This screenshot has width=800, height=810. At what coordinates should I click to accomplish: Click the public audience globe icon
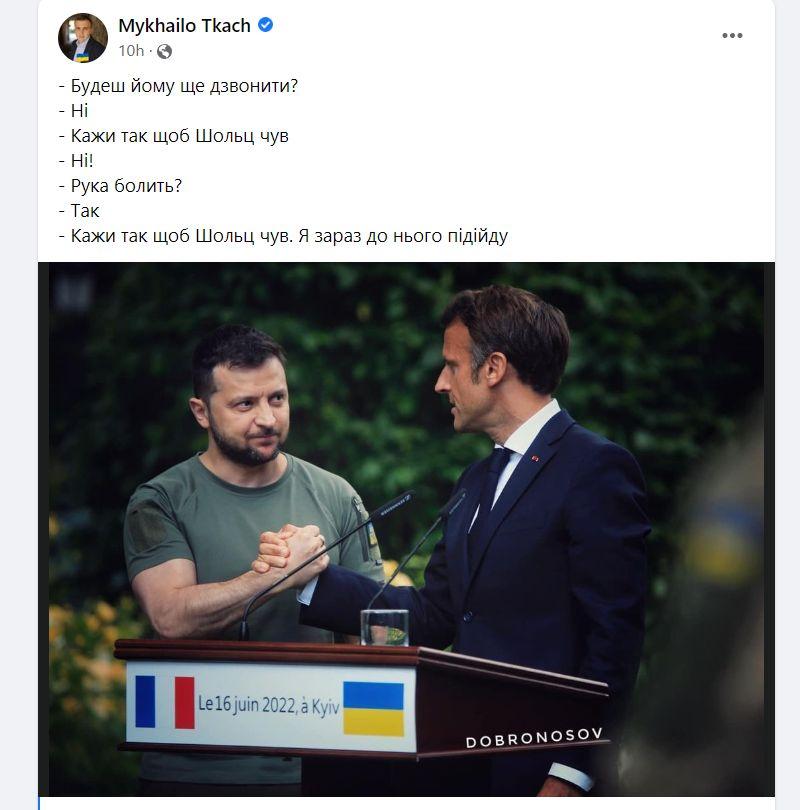click(x=164, y=51)
